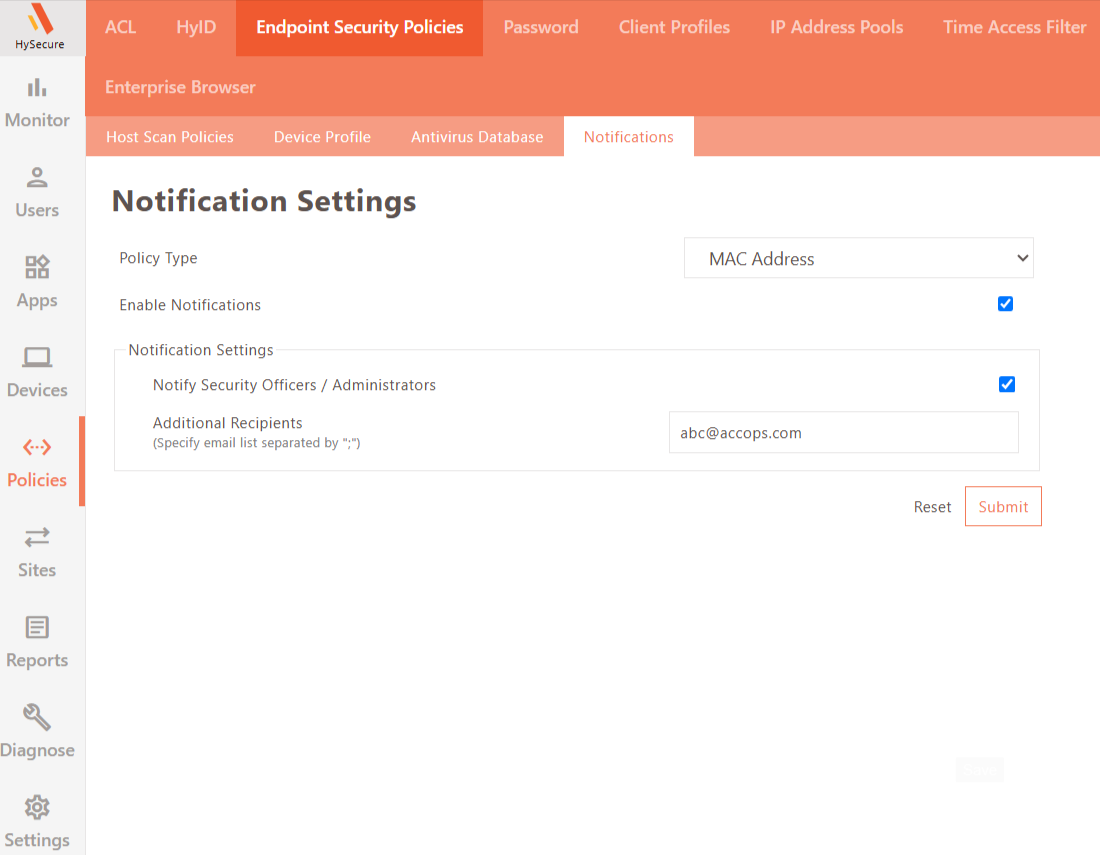Open the Sites arrows icon
The height and width of the screenshot is (855, 1100).
coord(37,537)
